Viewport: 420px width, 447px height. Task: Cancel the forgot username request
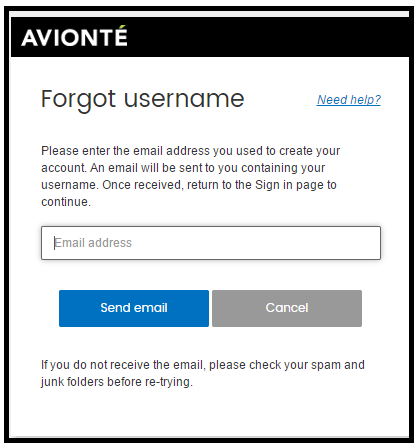(x=287, y=308)
